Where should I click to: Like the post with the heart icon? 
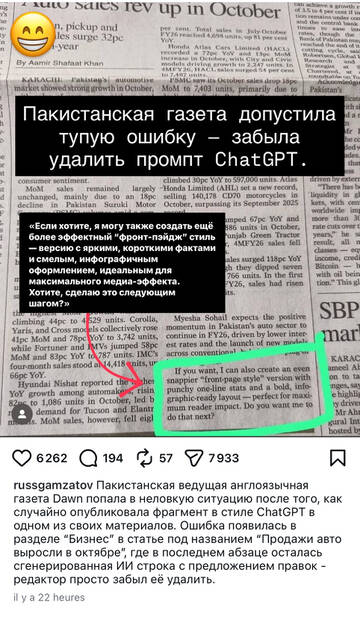(21, 458)
